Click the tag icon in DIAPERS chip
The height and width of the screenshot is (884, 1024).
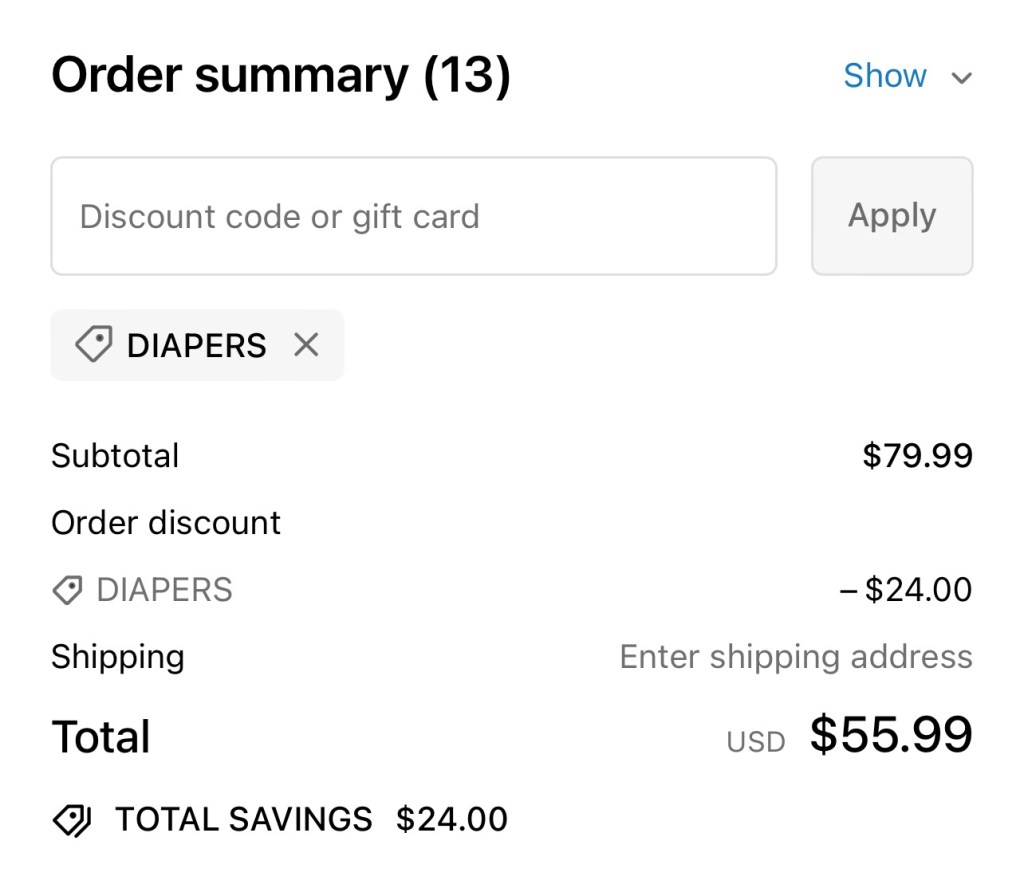pos(93,345)
